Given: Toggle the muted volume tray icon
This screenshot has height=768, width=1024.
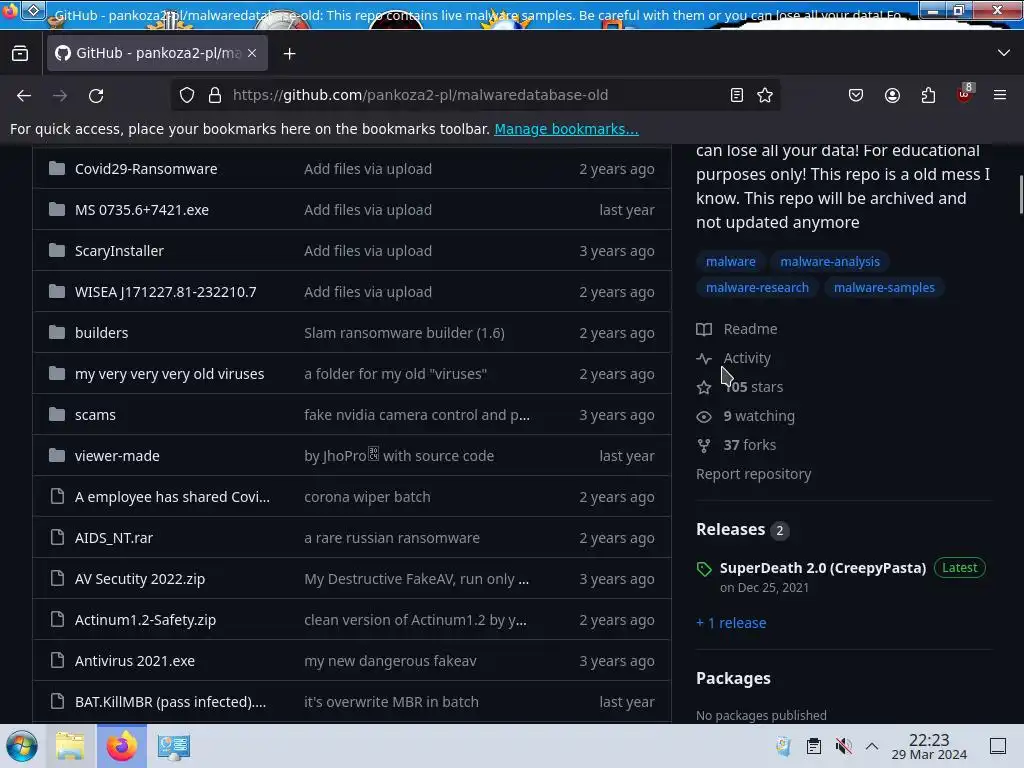Looking at the screenshot, I should coord(843,746).
